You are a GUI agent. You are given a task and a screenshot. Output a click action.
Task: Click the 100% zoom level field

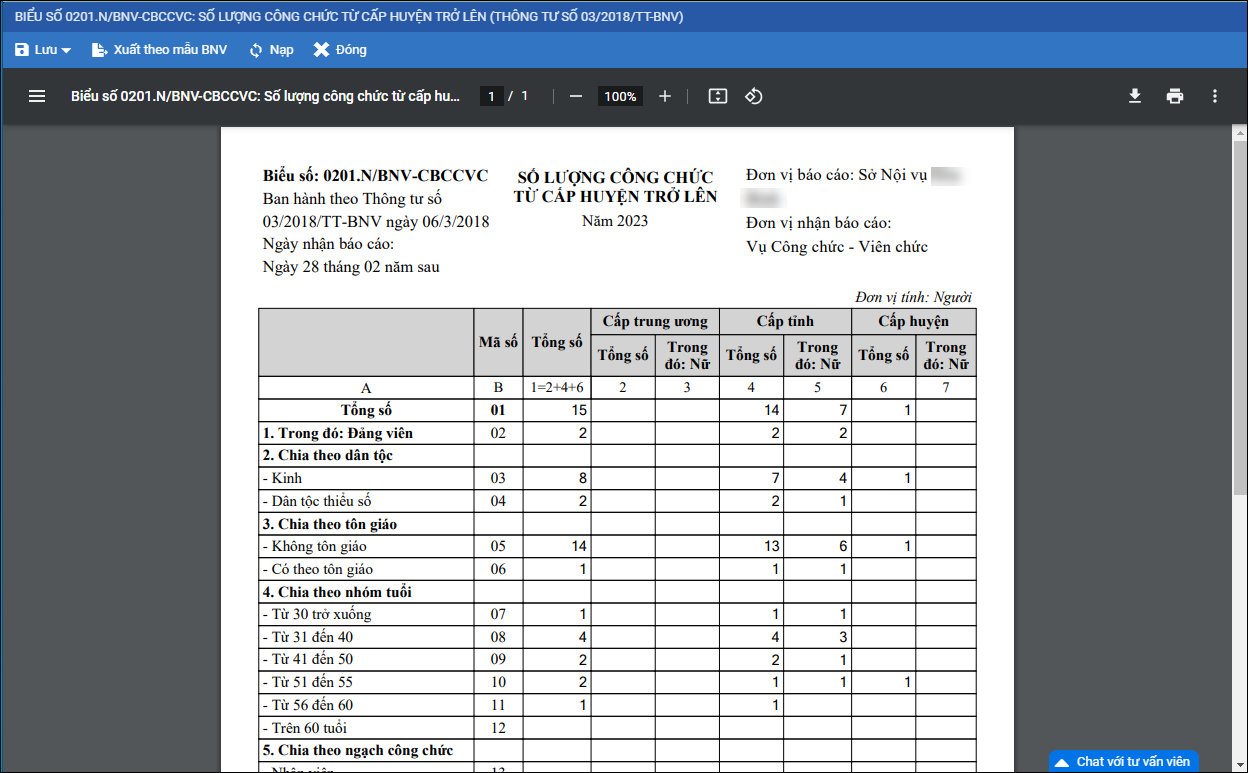(x=620, y=96)
